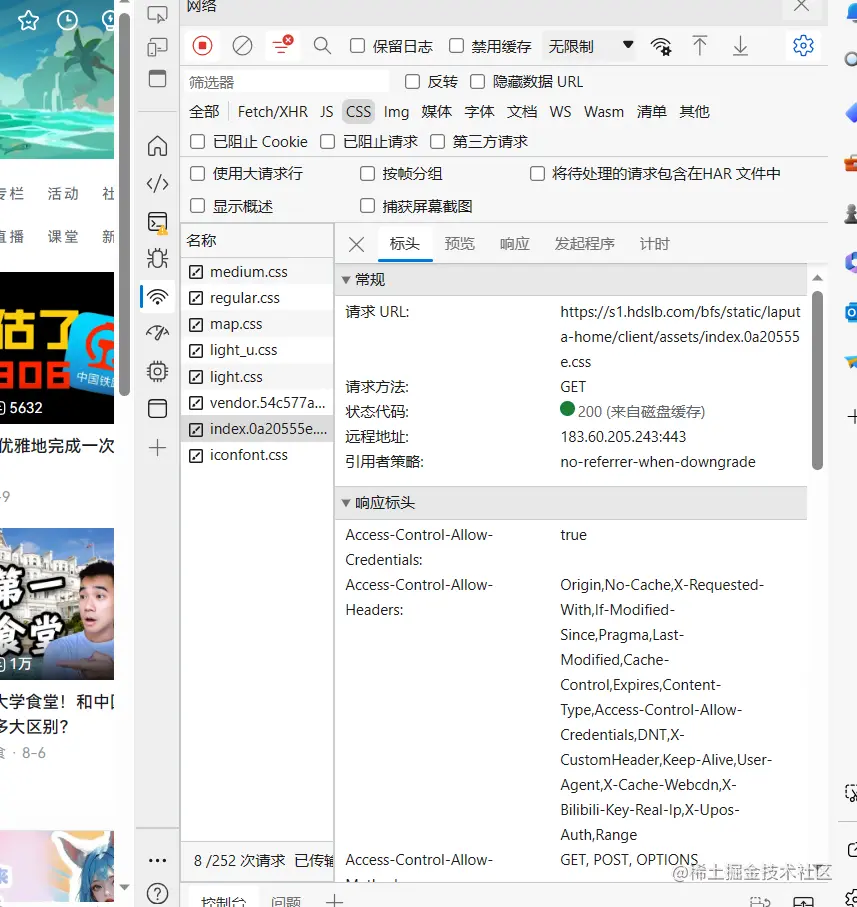The height and width of the screenshot is (907, 857).
Task: Filter requests by 字体
Action: point(479,112)
